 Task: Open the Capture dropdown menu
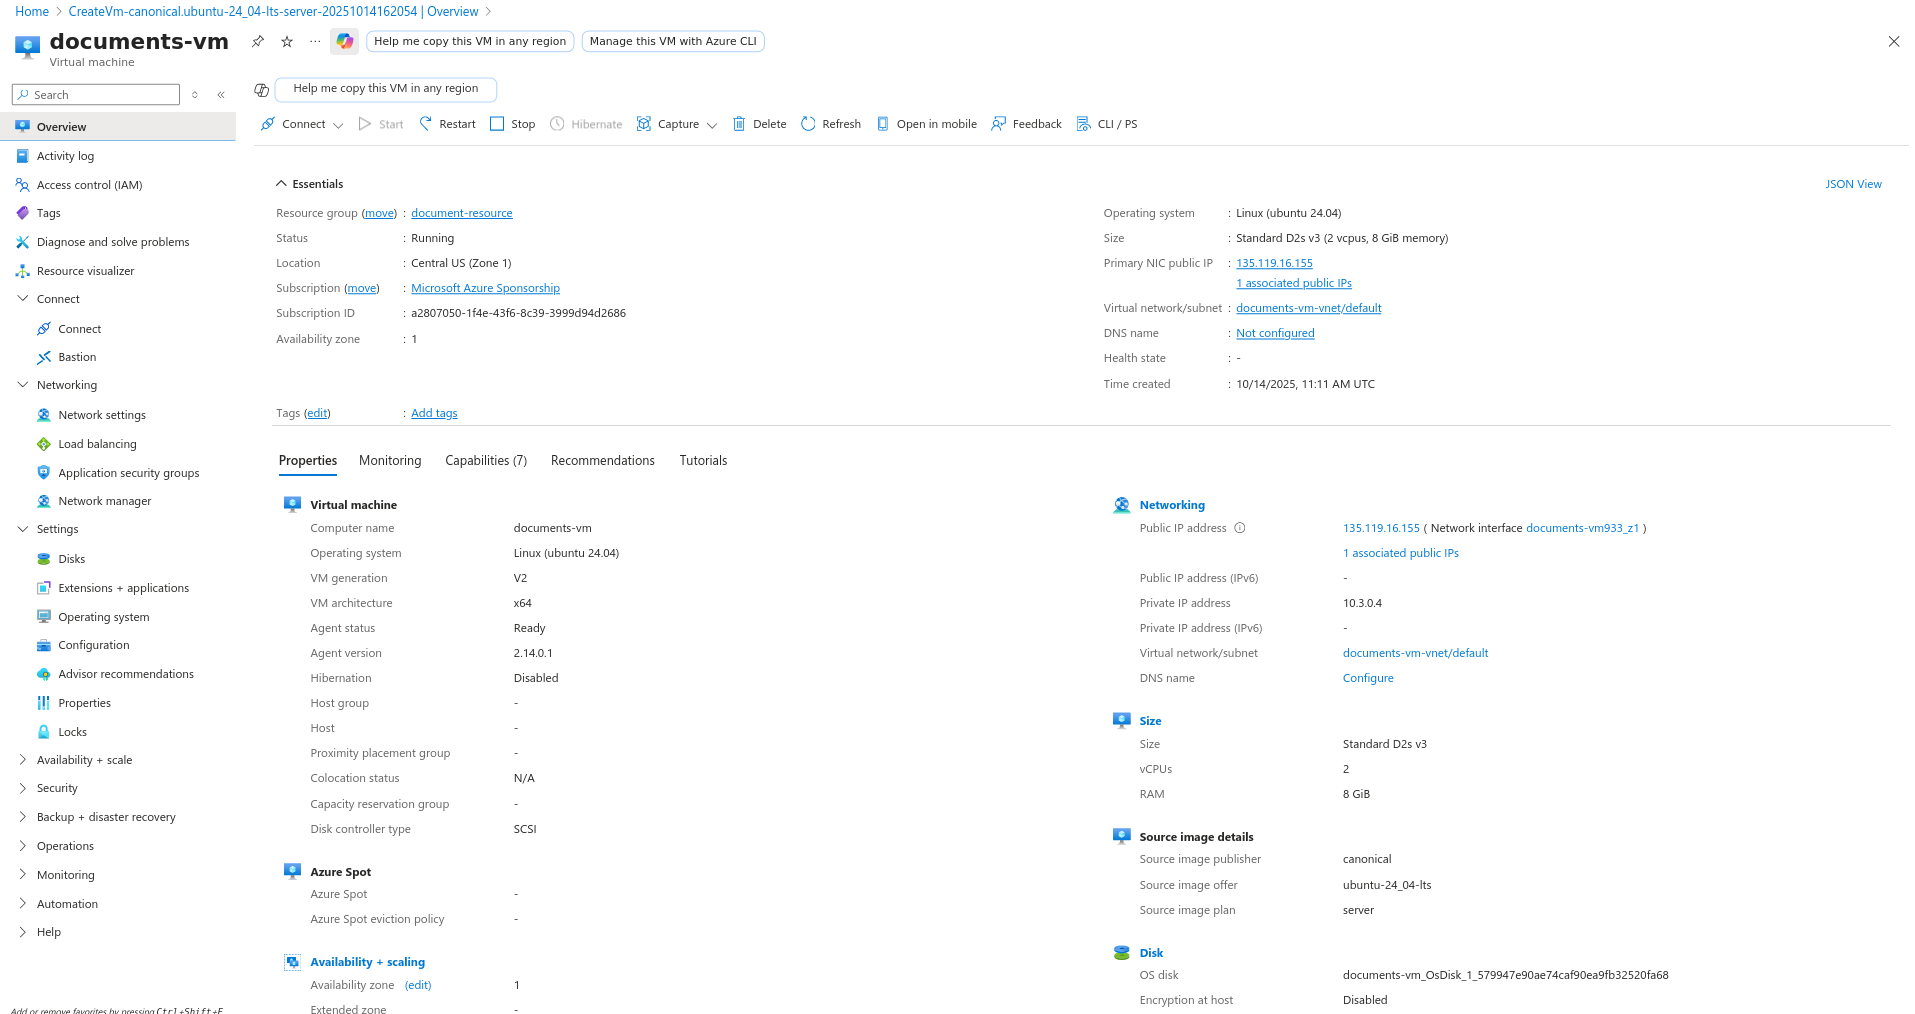tap(677, 124)
